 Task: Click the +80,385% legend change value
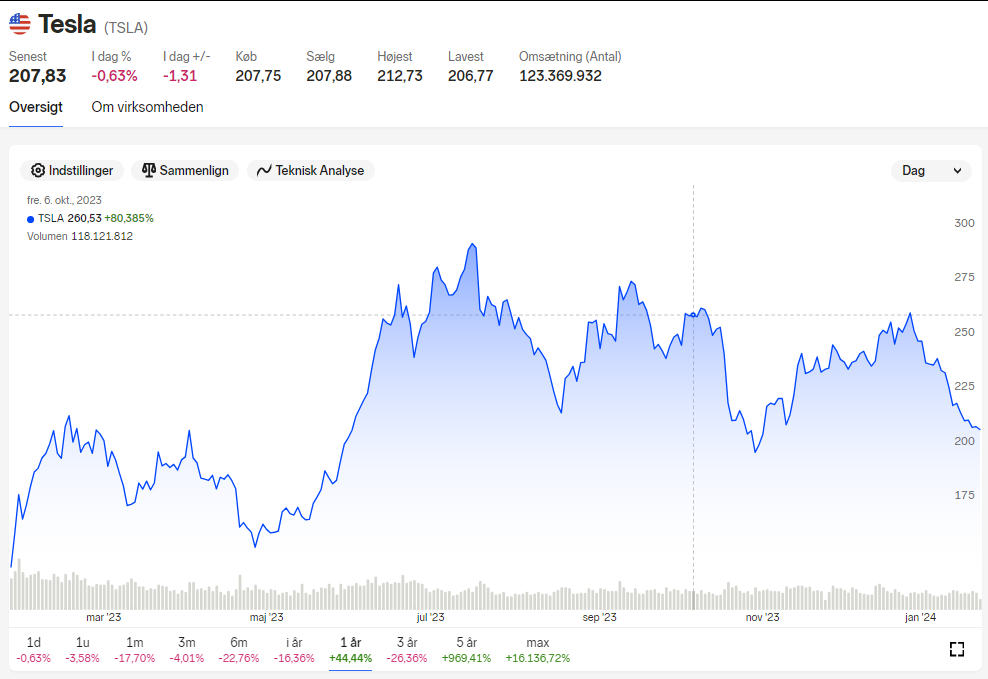[129, 219]
